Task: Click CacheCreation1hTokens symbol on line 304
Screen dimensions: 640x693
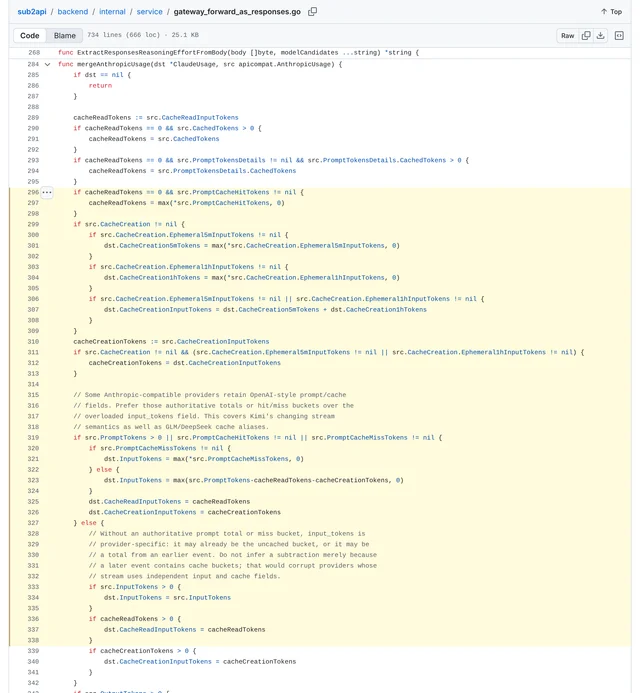Action: 160,278
